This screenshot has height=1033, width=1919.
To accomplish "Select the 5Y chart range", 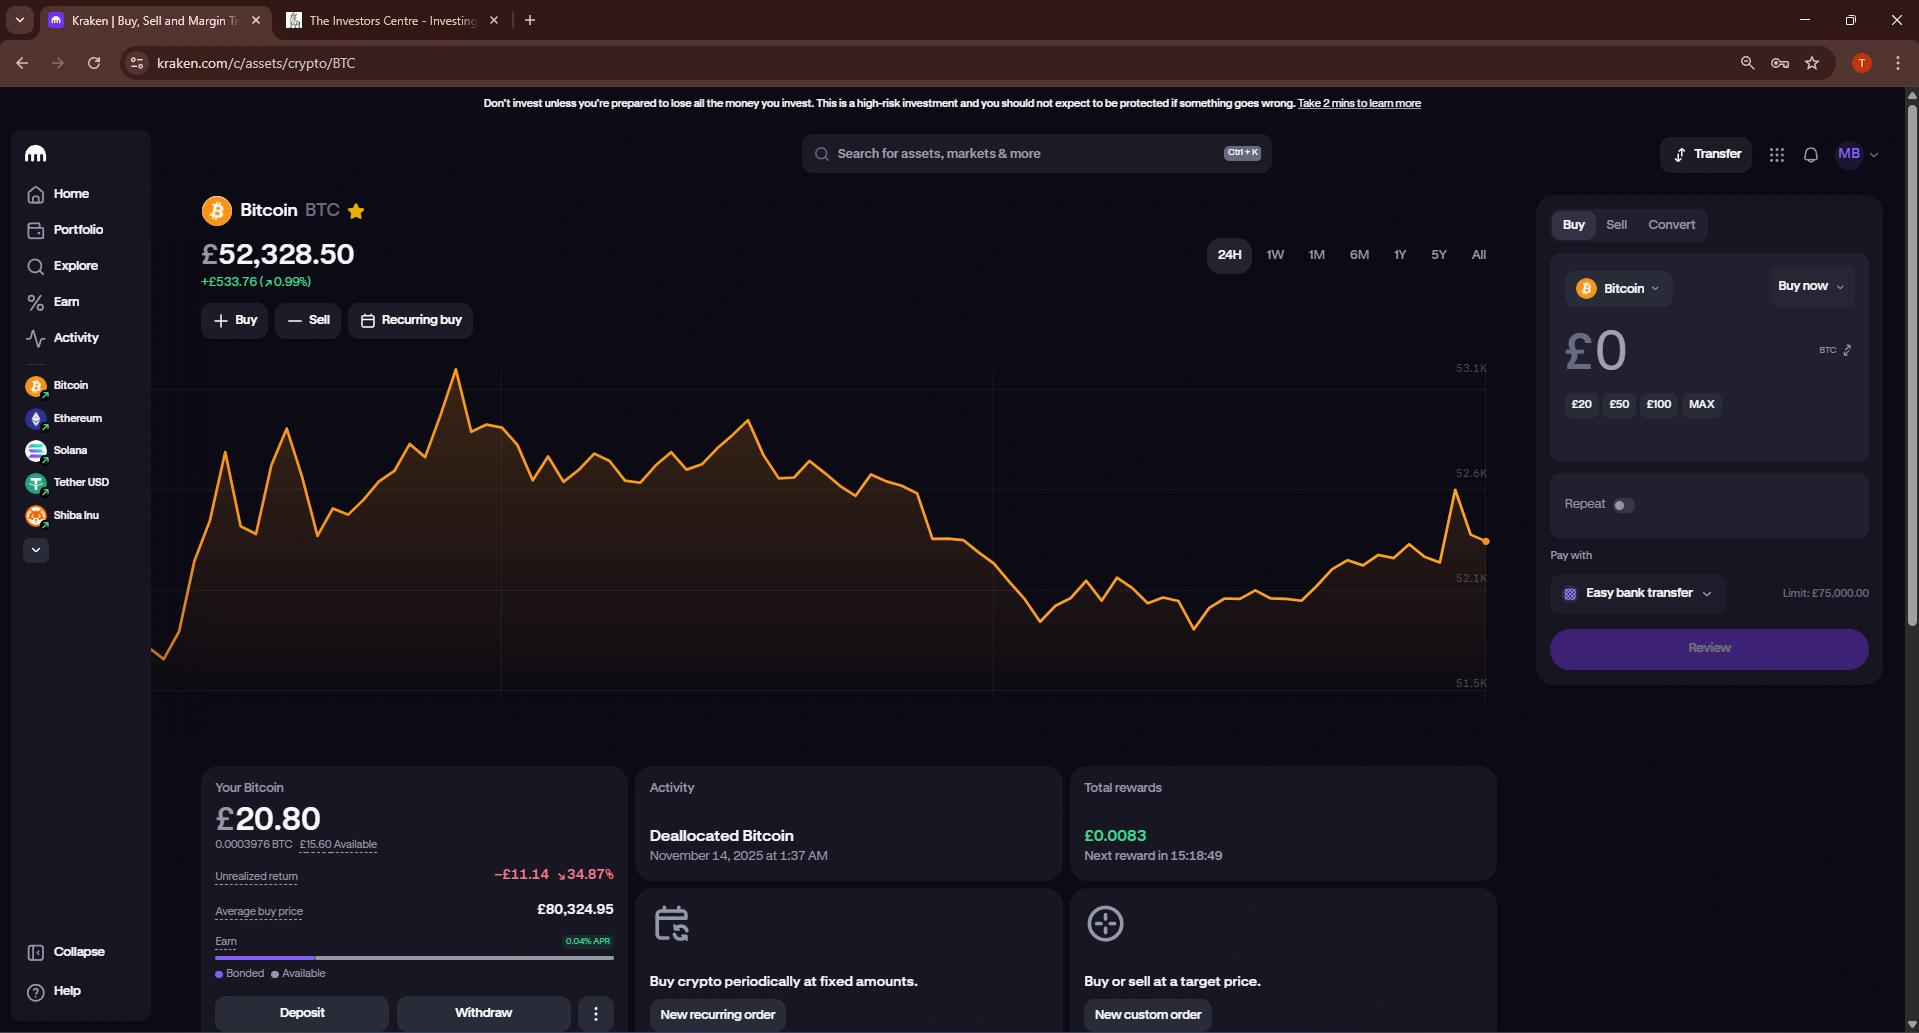I will [1438, 255].
